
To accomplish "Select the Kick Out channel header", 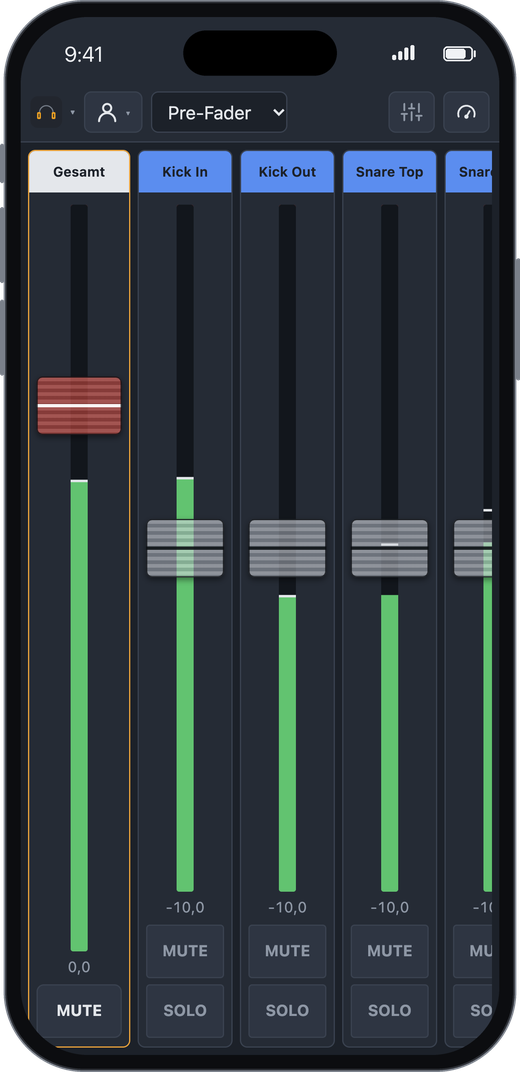I will pos(287,172).
